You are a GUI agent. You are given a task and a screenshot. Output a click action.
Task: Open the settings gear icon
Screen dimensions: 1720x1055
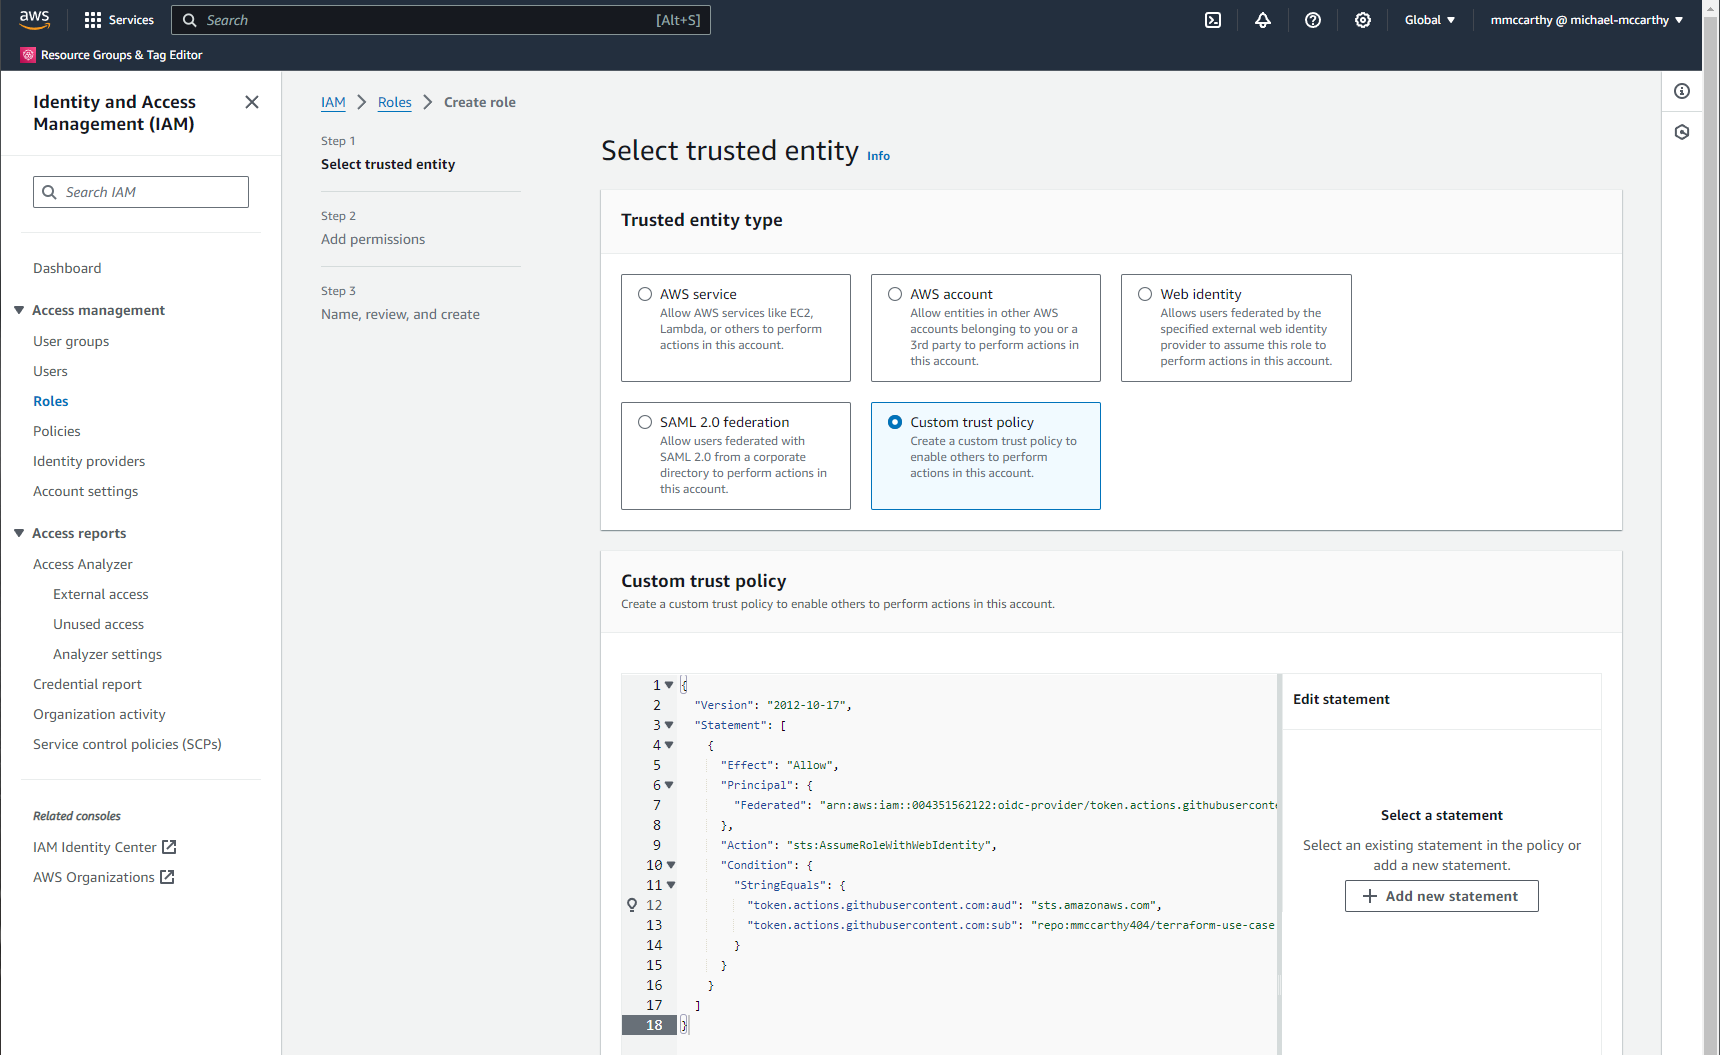pyautogui.click(x=1363, y=20)
